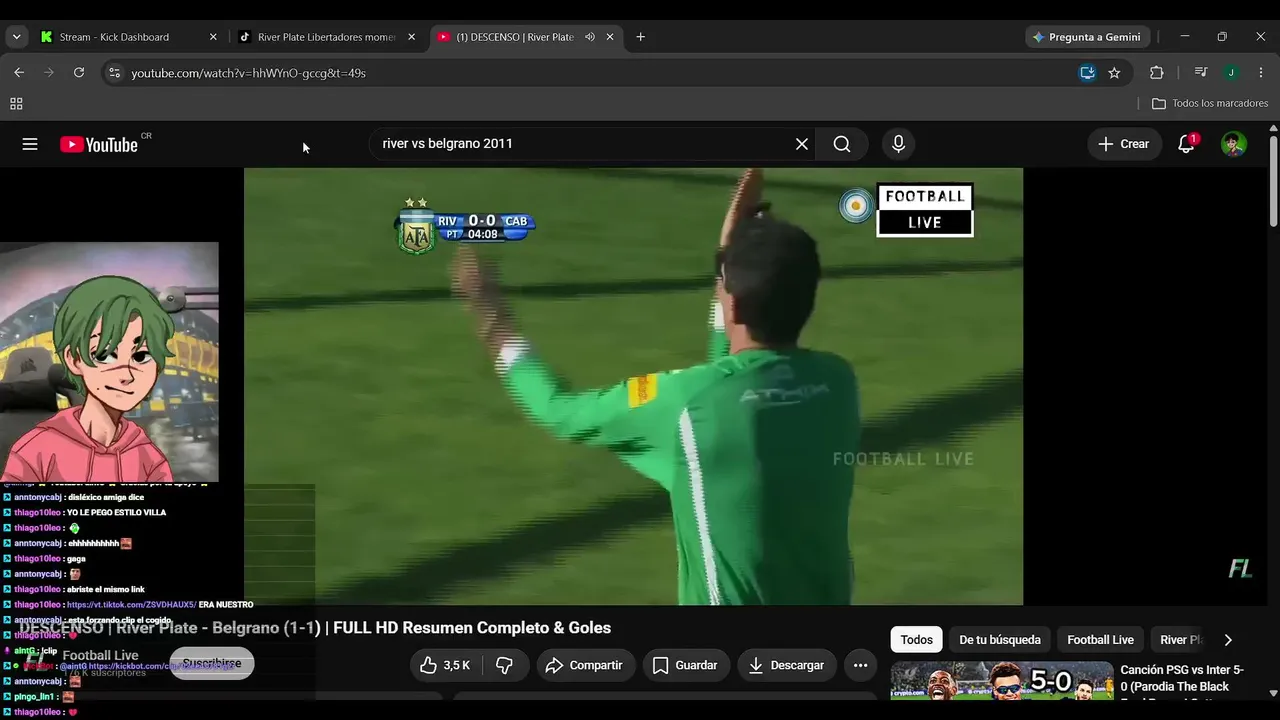Screen dimensions: 1280x720
Task: Open the Chrome extensions puzzle icon
Action: coord(1157,73)
